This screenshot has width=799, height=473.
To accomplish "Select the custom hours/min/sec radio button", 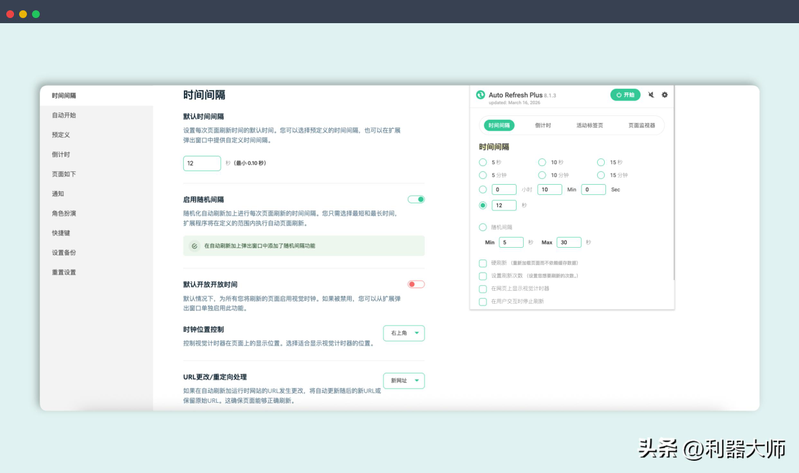I will [483, 190].
